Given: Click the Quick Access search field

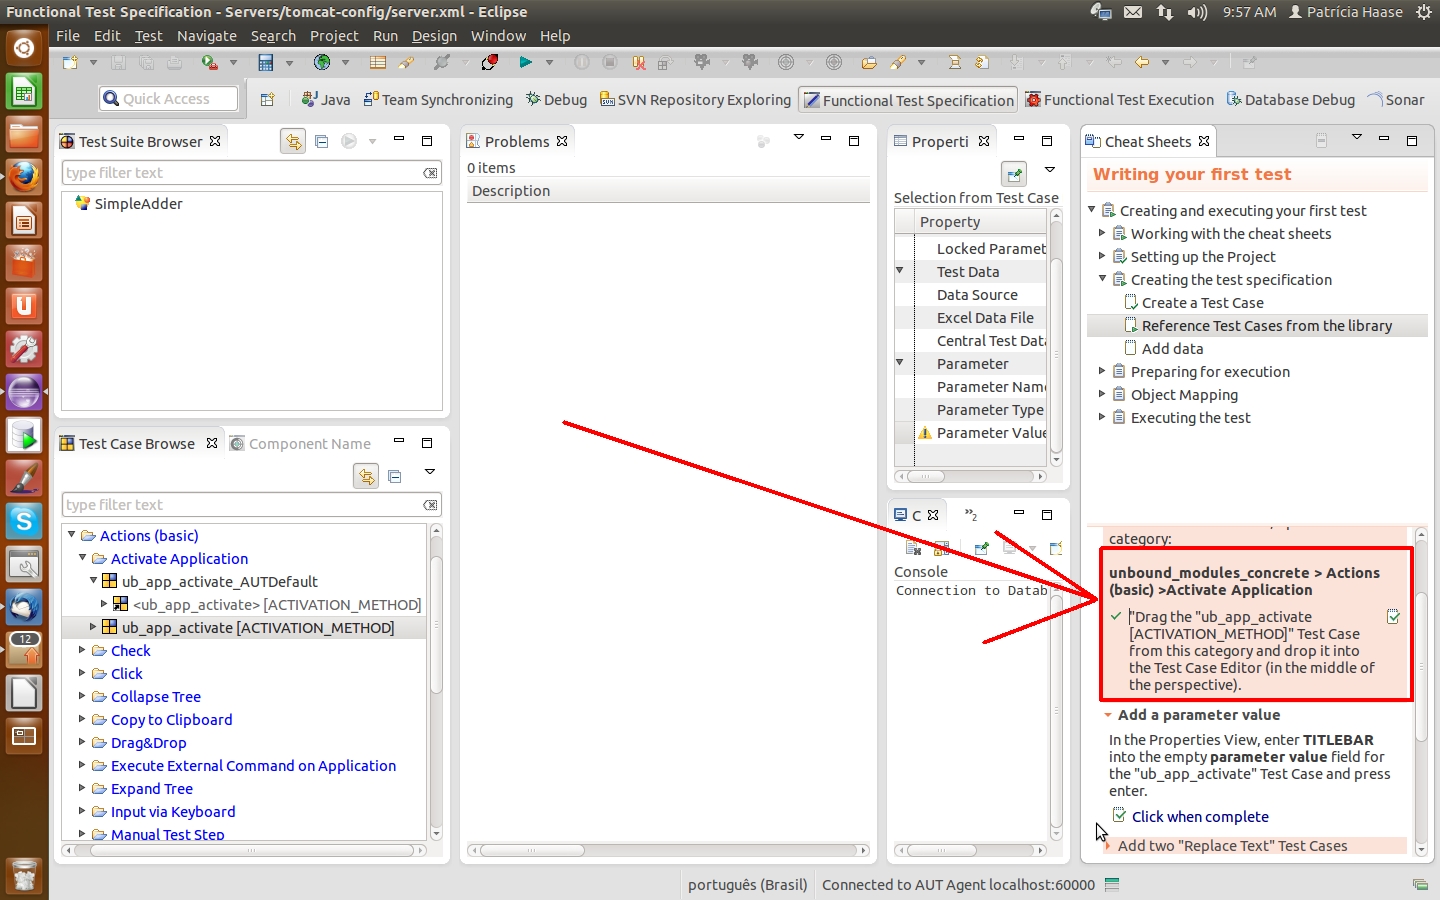Looking at the screenshot, I should click(x=169, y=99).
